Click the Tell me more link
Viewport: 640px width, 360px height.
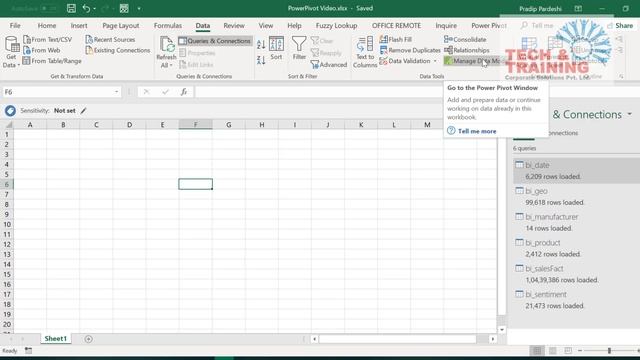[x=477, y=131]
